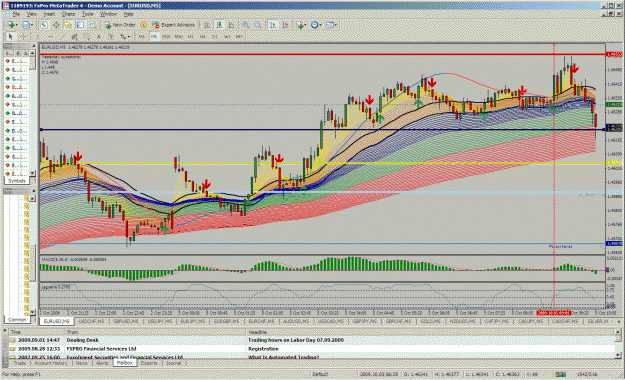The width and height of the screenshot is (625, 380).
Task: Switch to the GBPUSD,M5 chart tab
Action: [x=125, y=321]
